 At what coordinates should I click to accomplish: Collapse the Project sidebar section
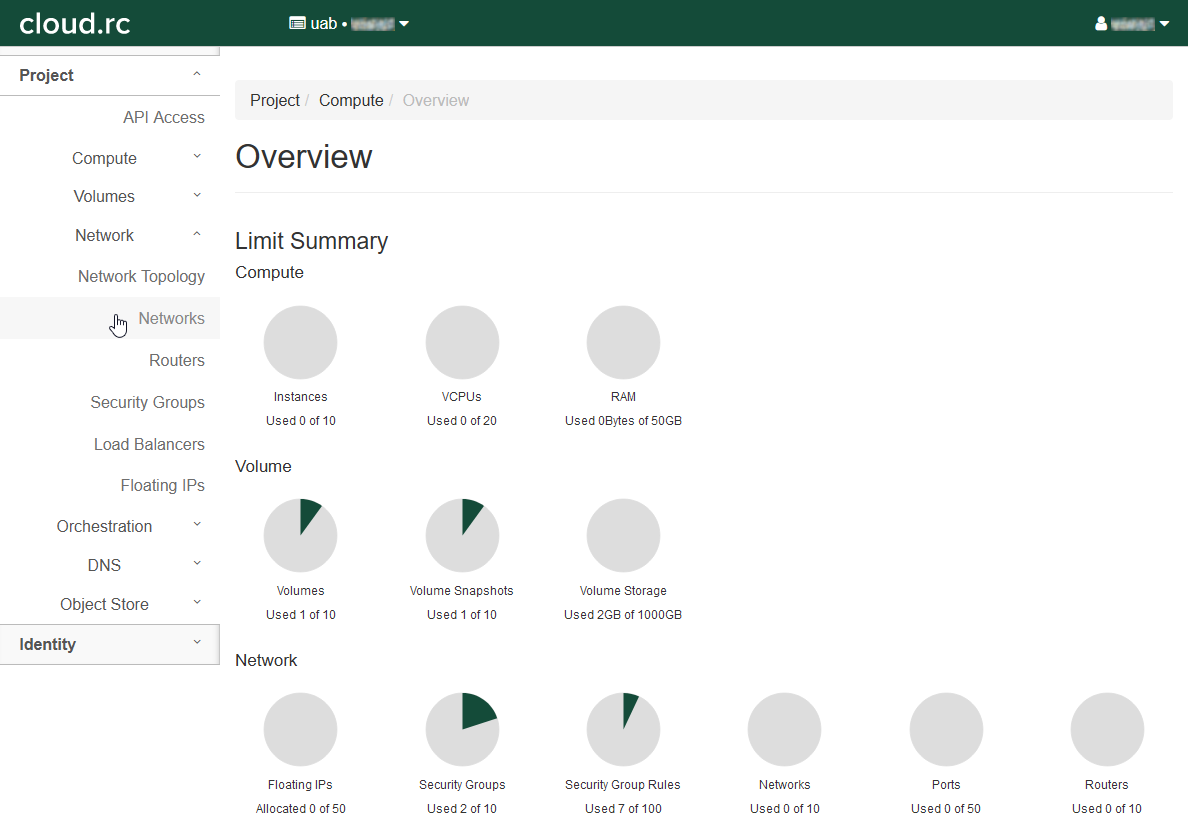pos(109,76)
